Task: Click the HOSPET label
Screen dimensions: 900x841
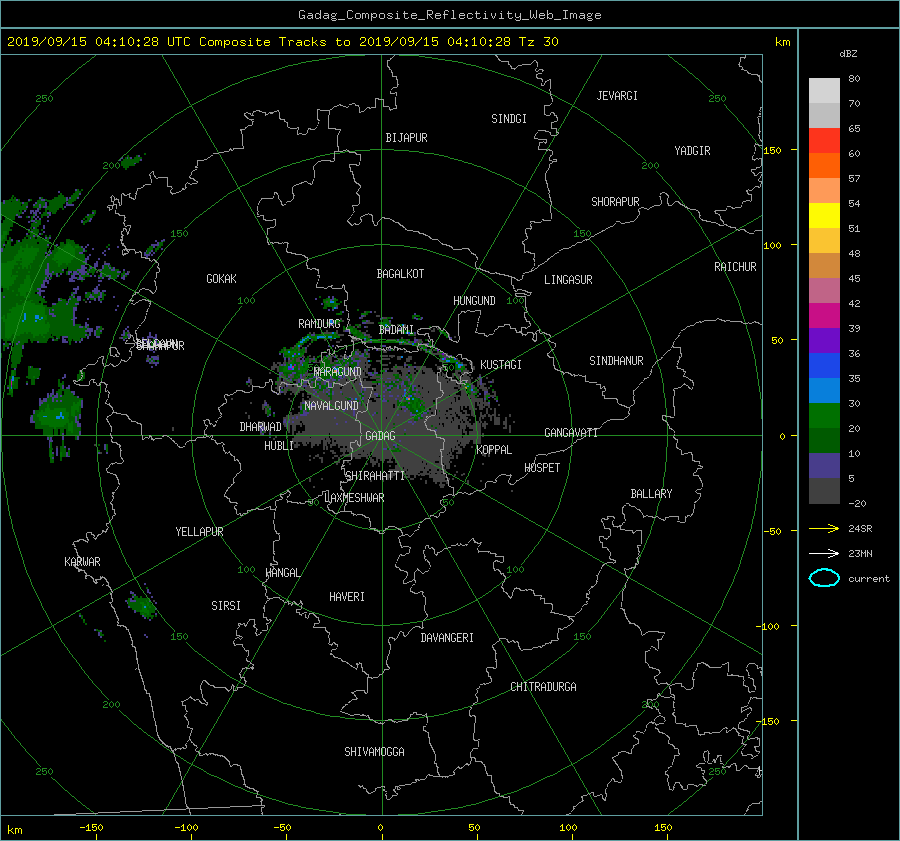Action: 542,468
